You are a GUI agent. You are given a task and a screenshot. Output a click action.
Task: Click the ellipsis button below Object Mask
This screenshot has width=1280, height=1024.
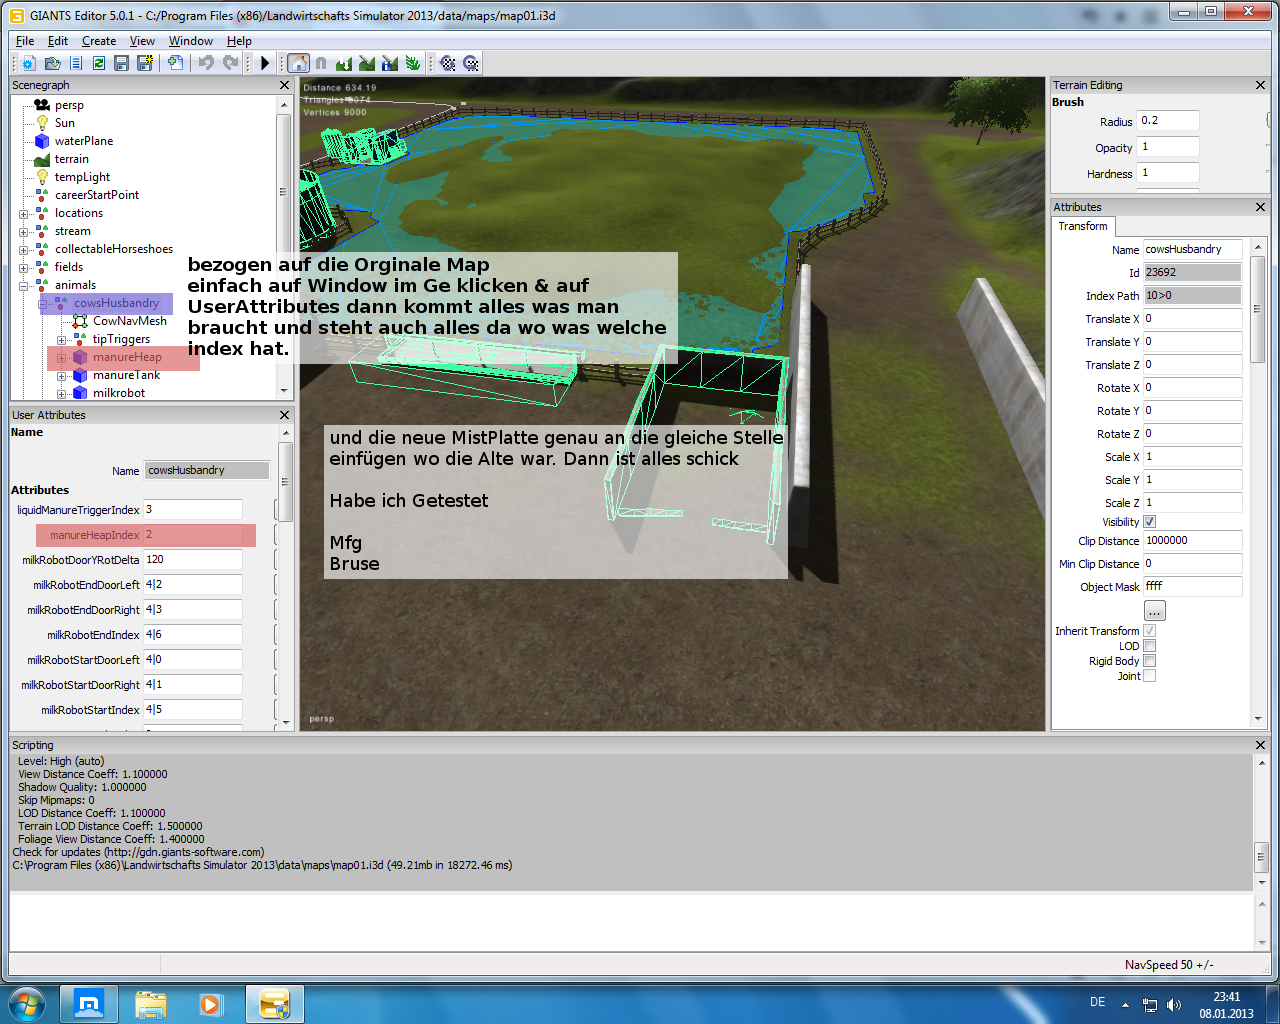pos(1154,611)
